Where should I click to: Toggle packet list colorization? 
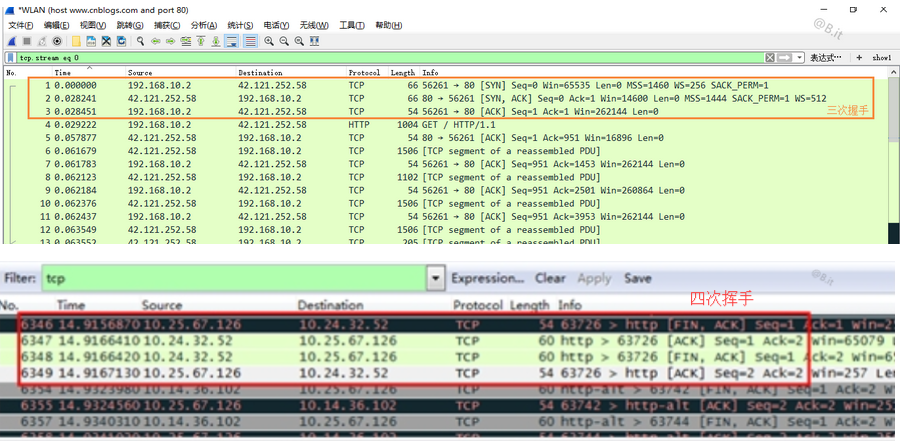point(249,41)
